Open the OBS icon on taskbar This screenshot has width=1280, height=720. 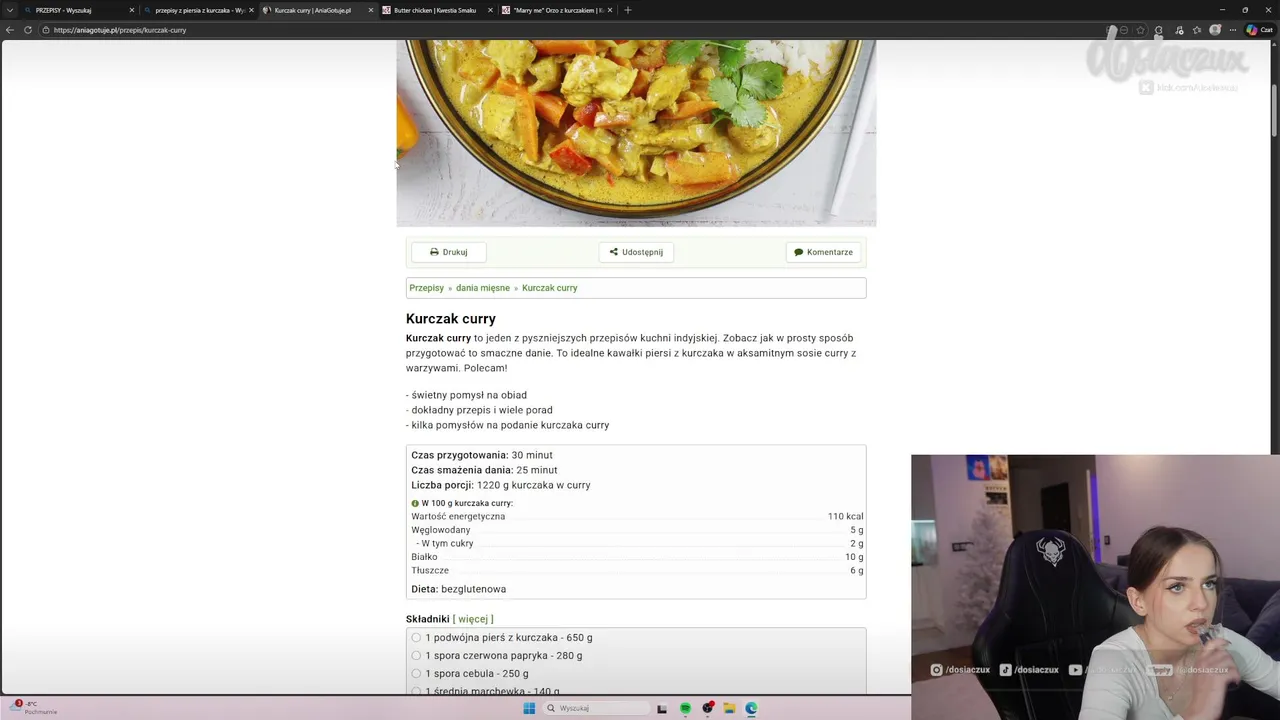coord(707,708)
